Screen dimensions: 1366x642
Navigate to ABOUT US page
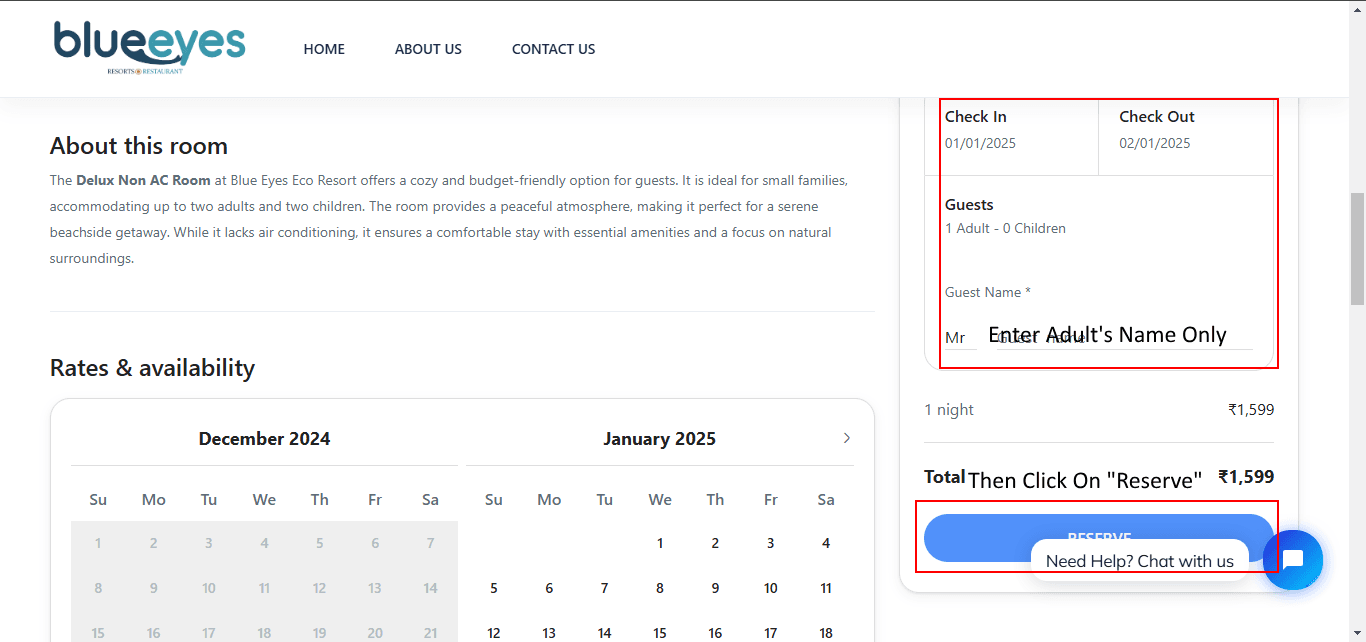tap(428, 49)
